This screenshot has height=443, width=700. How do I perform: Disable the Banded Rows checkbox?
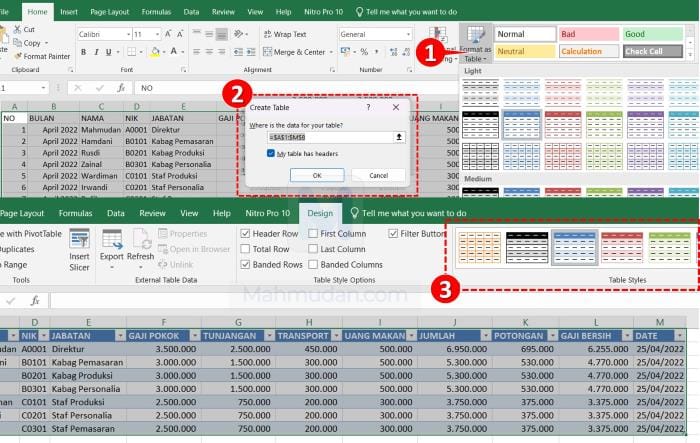(245, 265)
